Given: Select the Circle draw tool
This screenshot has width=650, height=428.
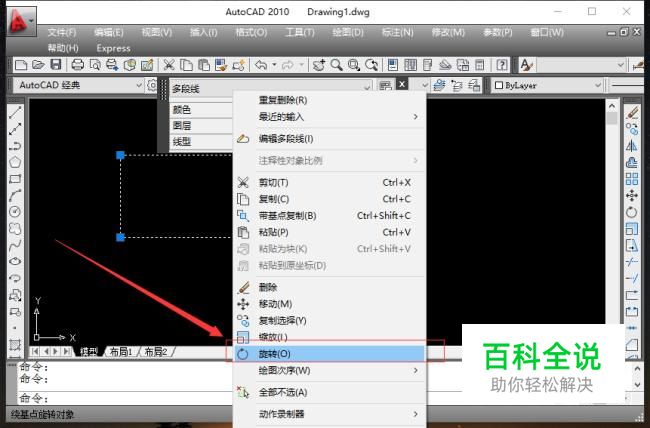Looking at the screenshot, I should [x=15, y=212].
